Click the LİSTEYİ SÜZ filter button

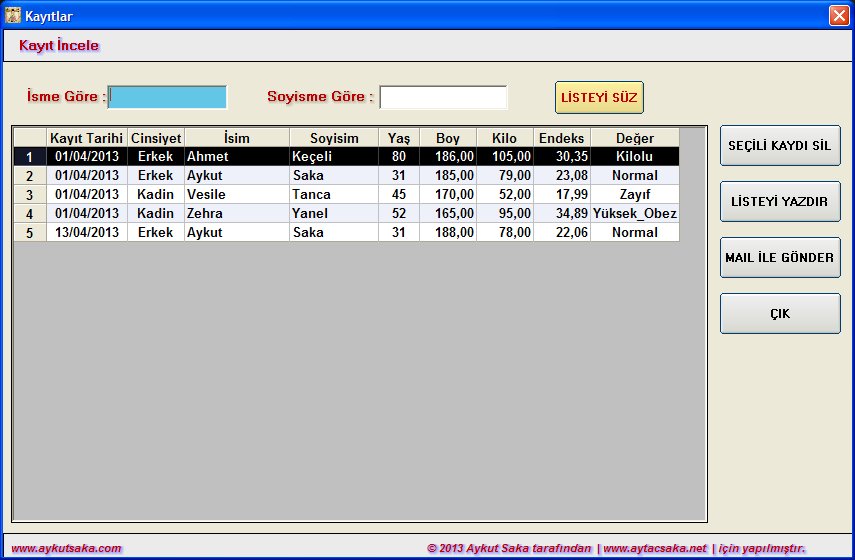point(599,98)
